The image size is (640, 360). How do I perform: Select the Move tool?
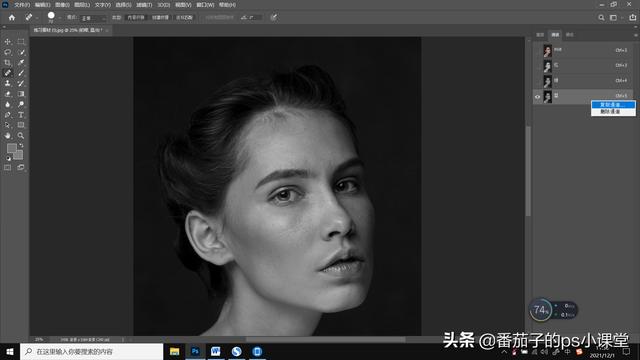[x=7, y=42]
